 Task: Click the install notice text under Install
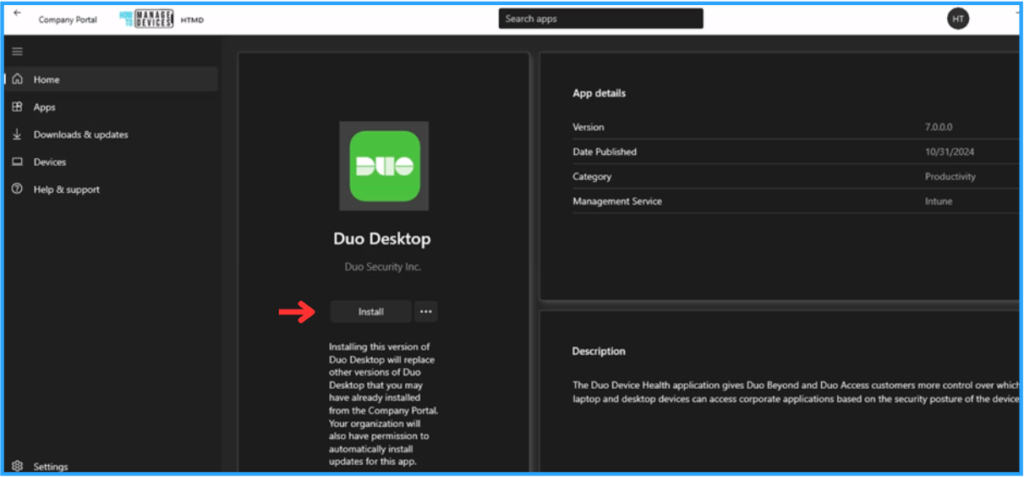[383, 404]
